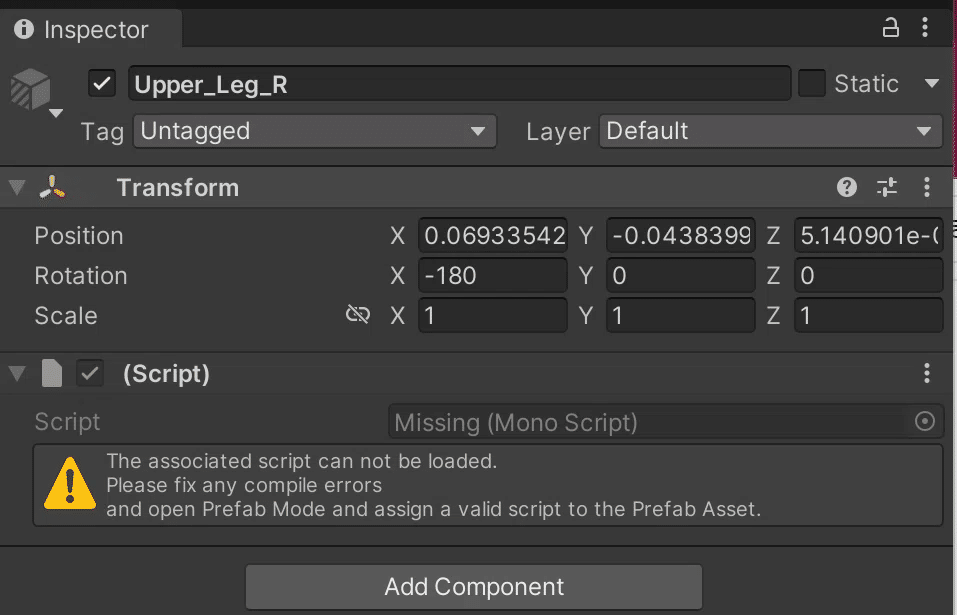Image resolution: width=957 pixels, height=615 pixels.
Task: Open the Inspector panel options menu
Action: pyautogui.click(x=926, y=28)
